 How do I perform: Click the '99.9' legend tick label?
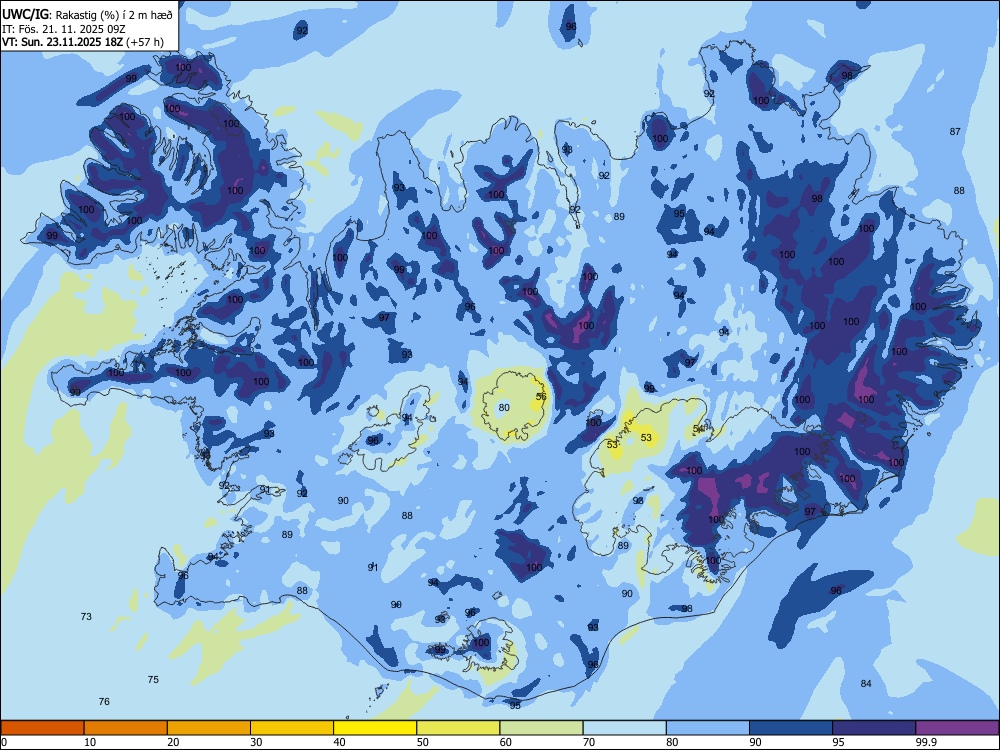pos(925,742)
